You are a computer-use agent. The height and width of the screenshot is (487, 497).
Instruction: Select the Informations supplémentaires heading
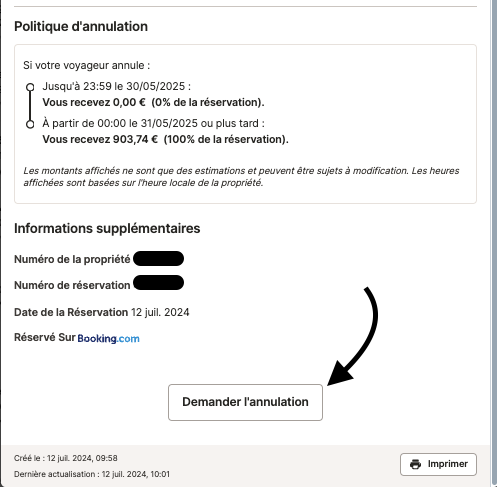pos(107,229)
